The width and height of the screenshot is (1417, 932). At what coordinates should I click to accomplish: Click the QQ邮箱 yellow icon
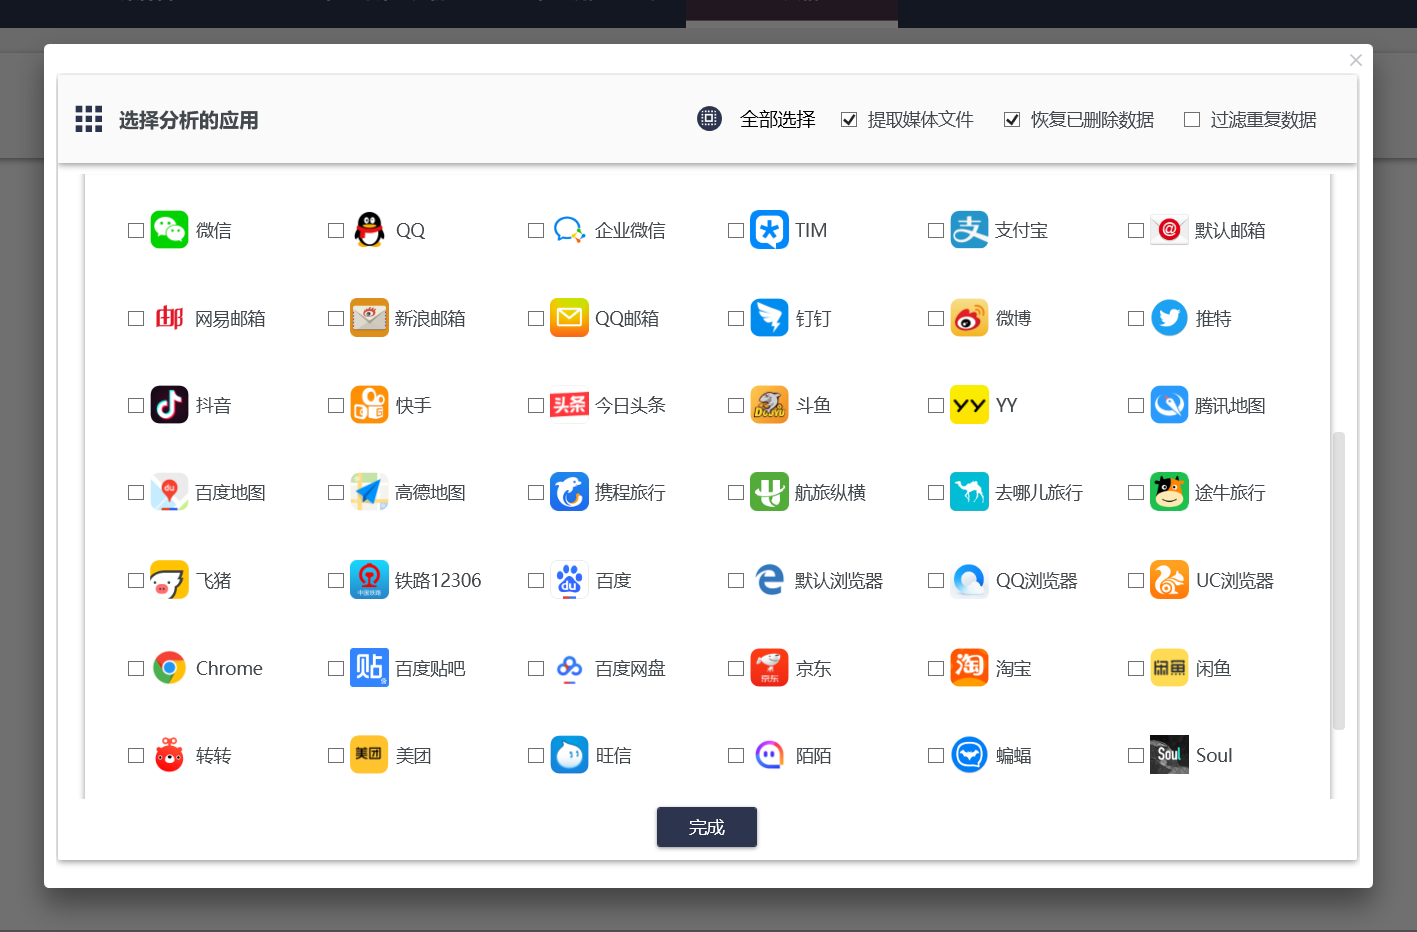click(x=569, y=318)
